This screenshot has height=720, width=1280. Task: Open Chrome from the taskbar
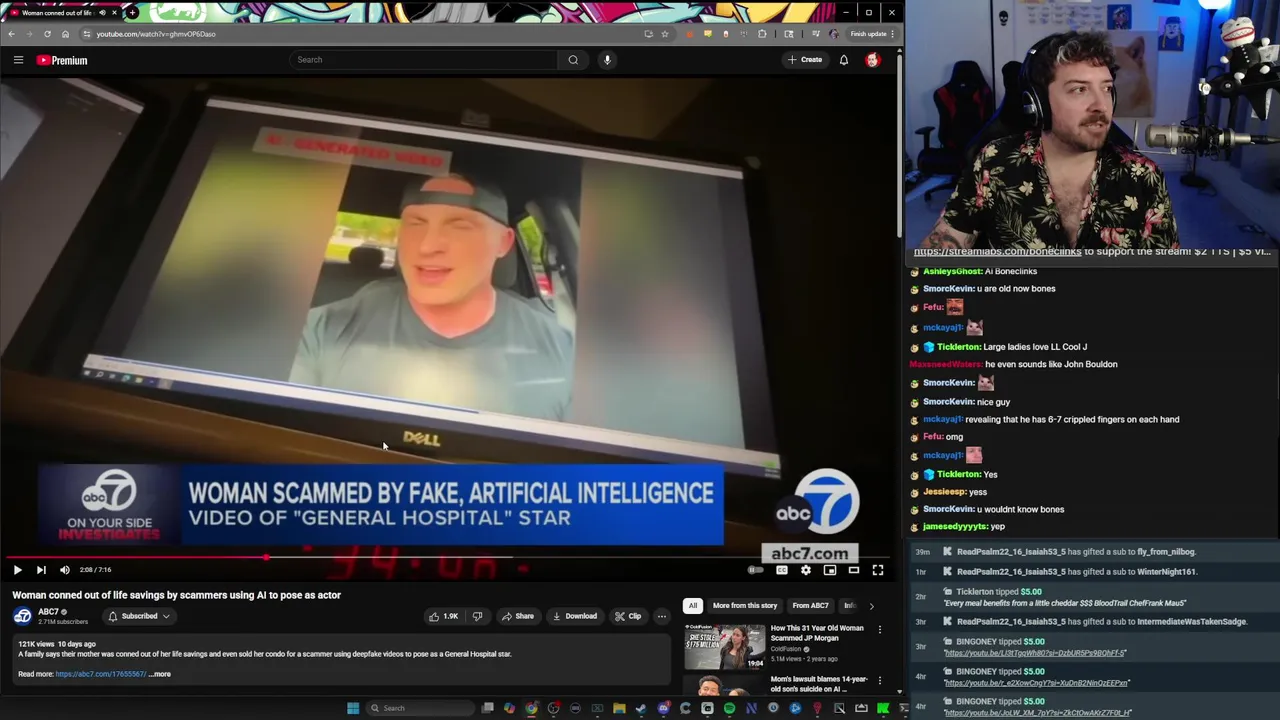531,708
